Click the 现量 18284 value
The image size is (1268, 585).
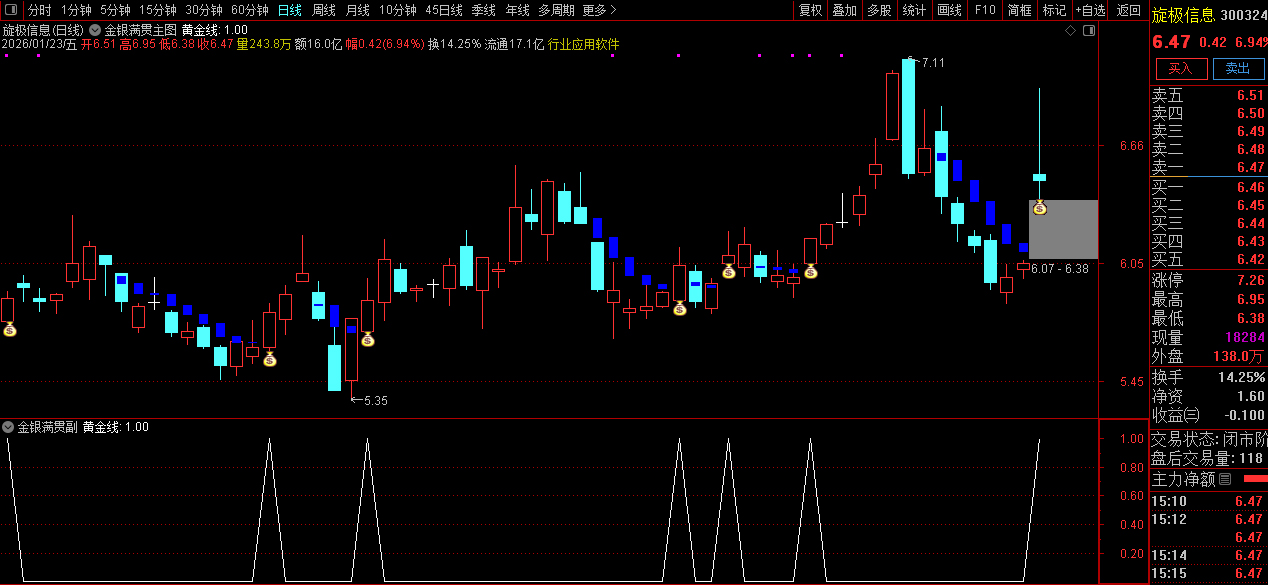(1245, 338)
